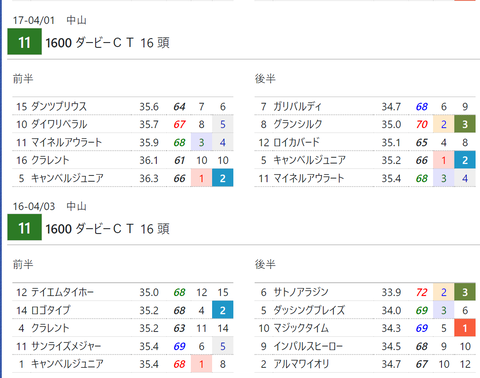Image resolution: width=480 pixels, height=378 pixels.
Task: Select horse name サンライズメジャー
Action: point(66,346)
